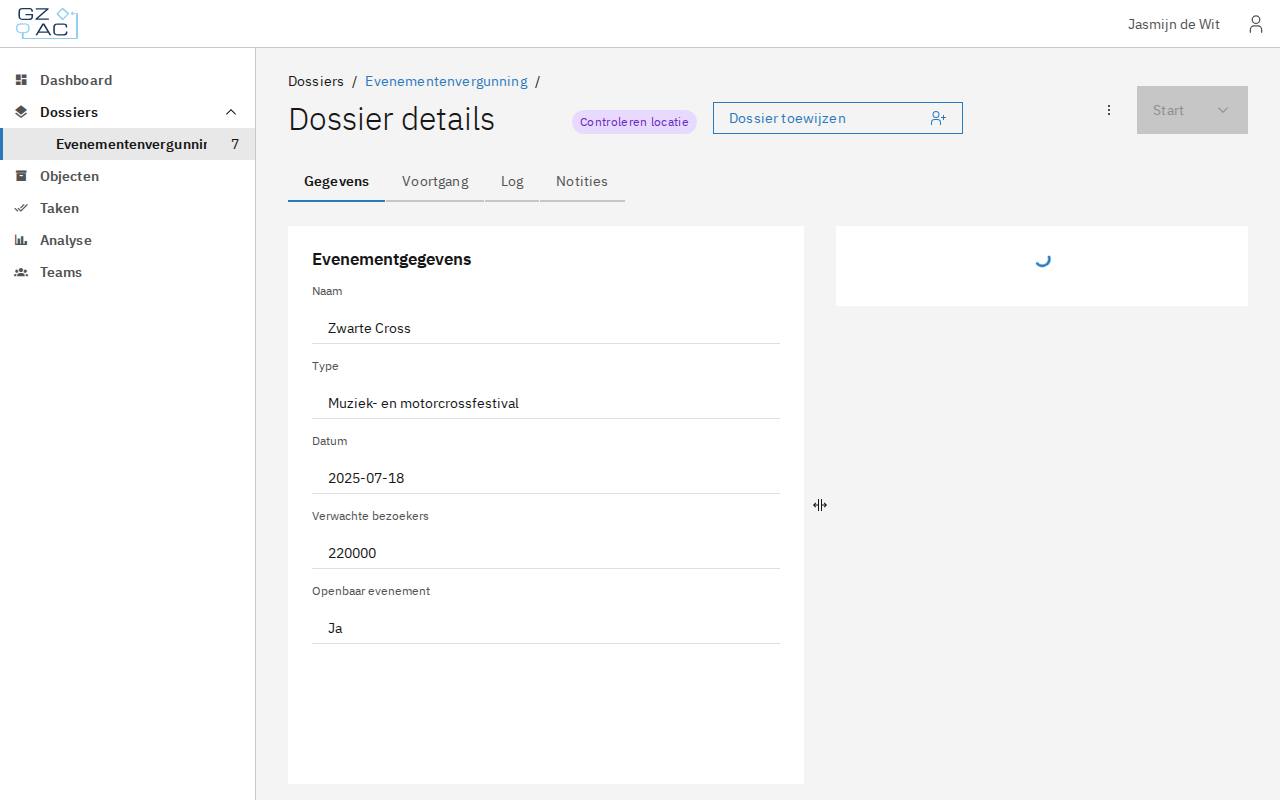Click the Dashboard grid icon
This screenshot has height=800, width=1280.
[21, 80]
